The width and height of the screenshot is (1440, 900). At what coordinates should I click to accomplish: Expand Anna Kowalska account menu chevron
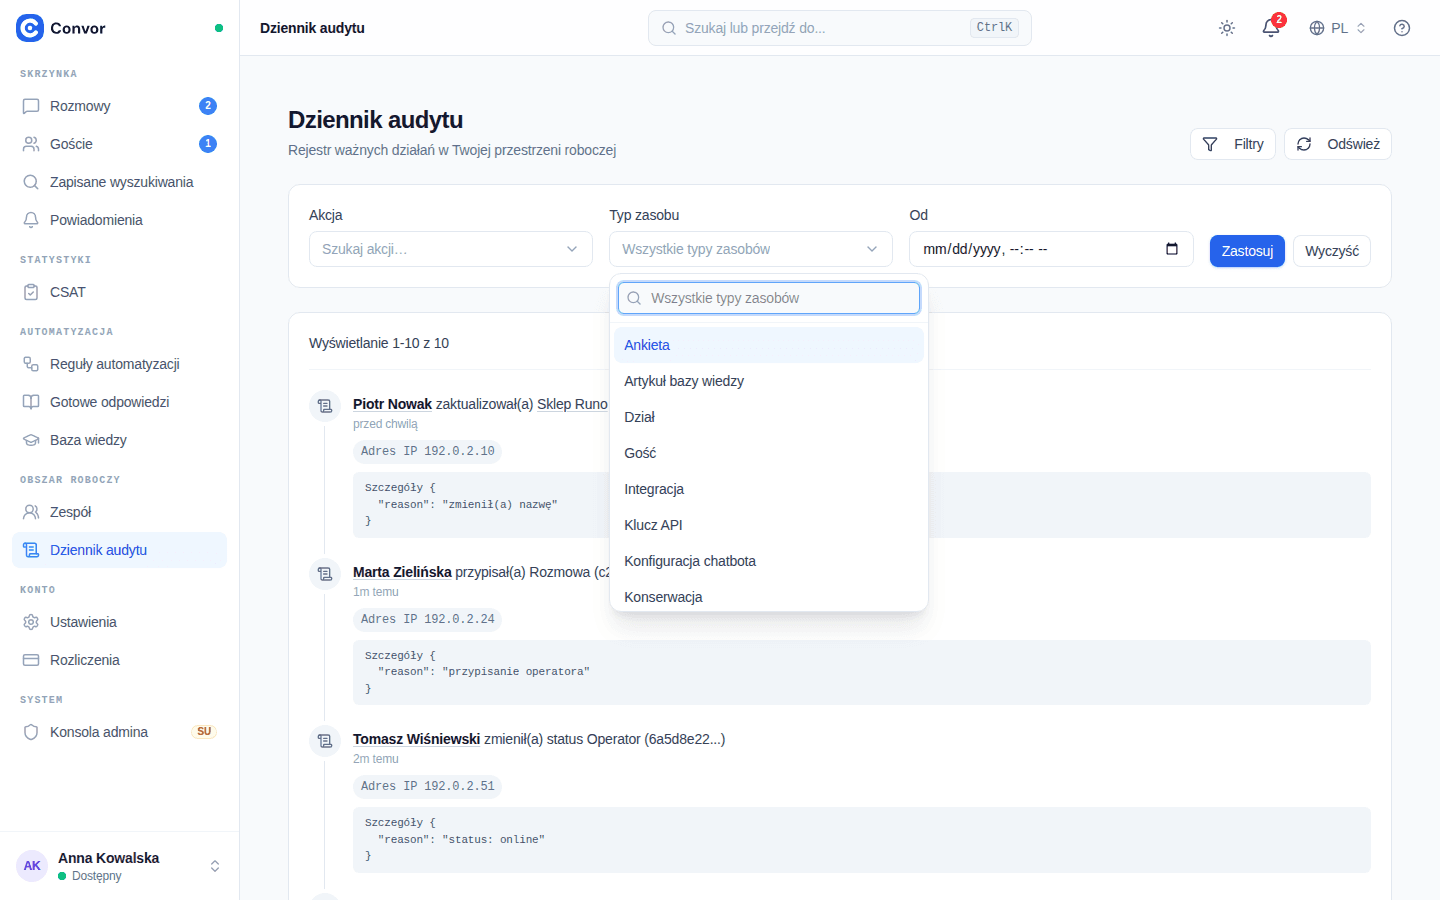pyautogui.click(x=215, y=866)
